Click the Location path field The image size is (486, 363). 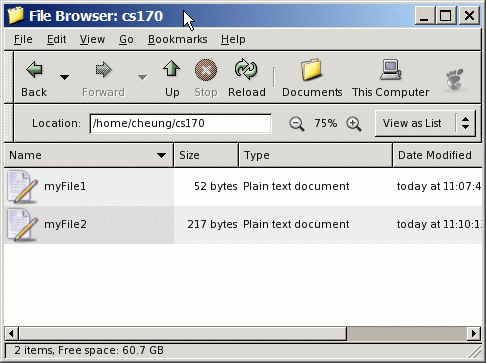pos(181,124)
